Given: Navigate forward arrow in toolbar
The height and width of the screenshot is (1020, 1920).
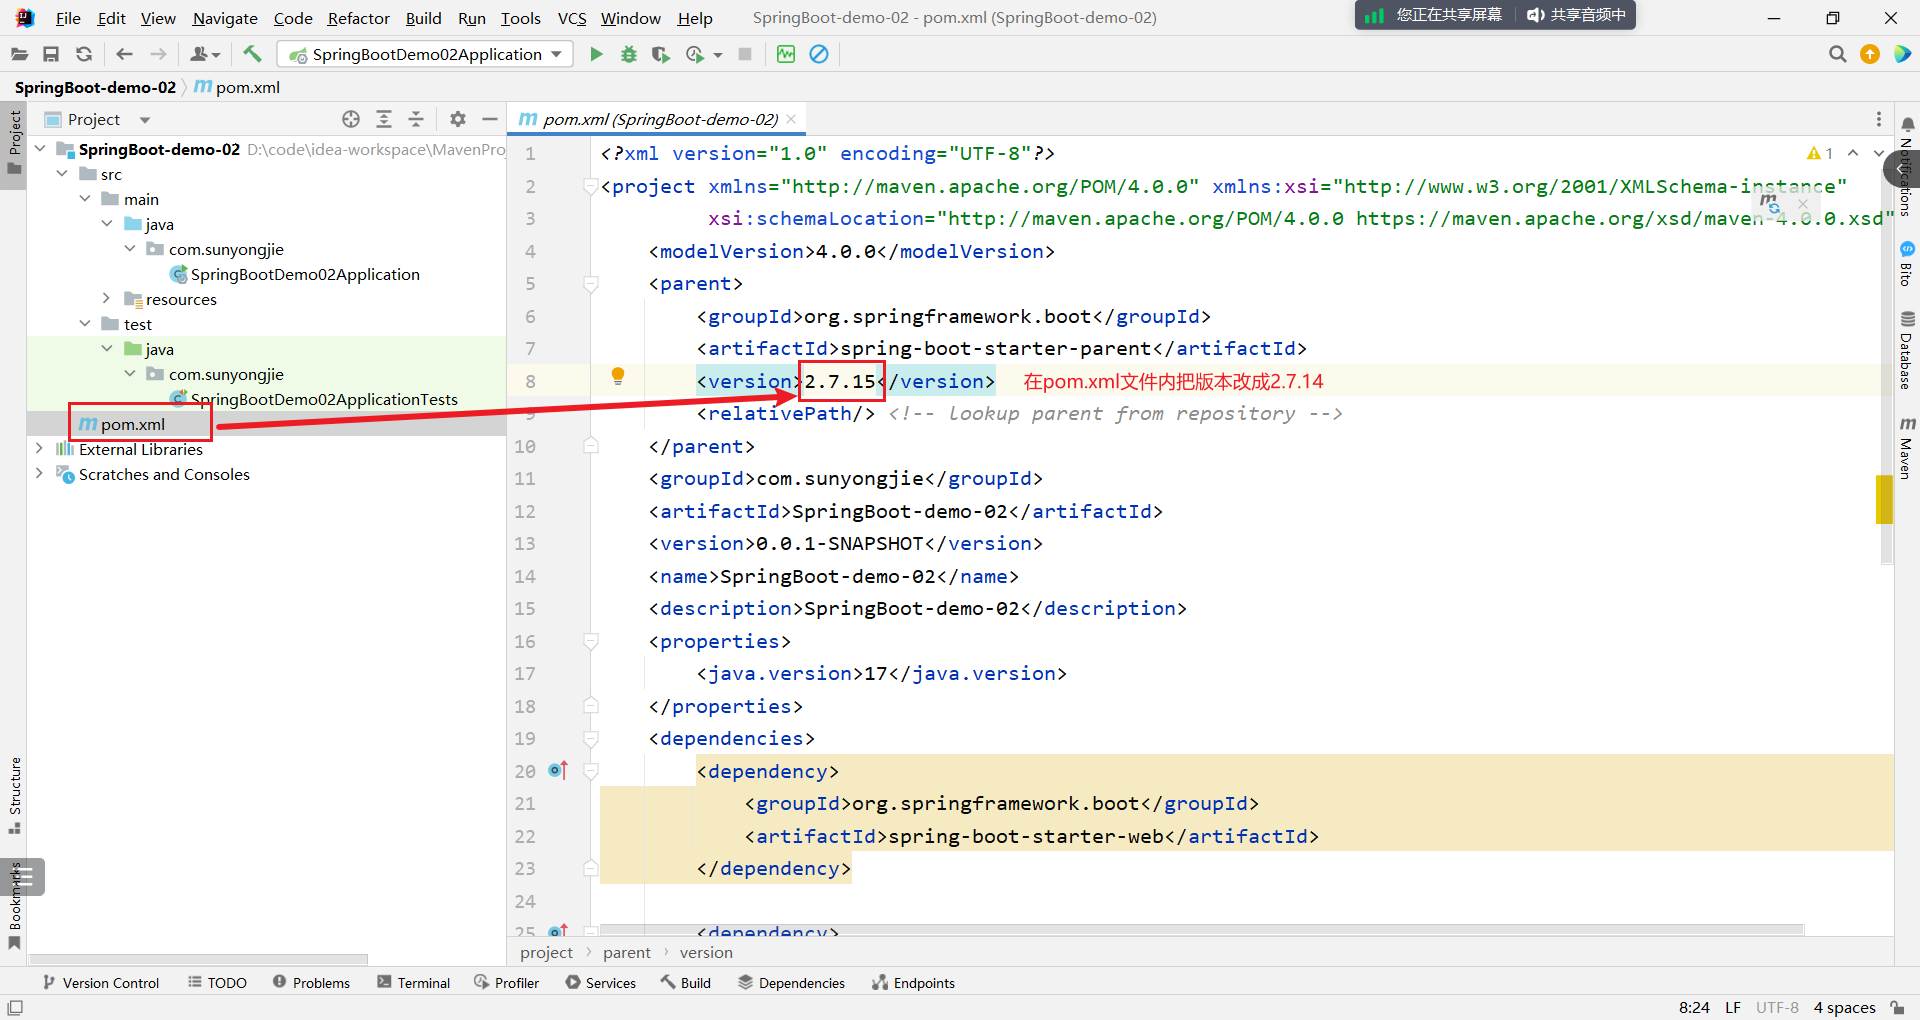Looking at the screenshot, I should (158, 54).
